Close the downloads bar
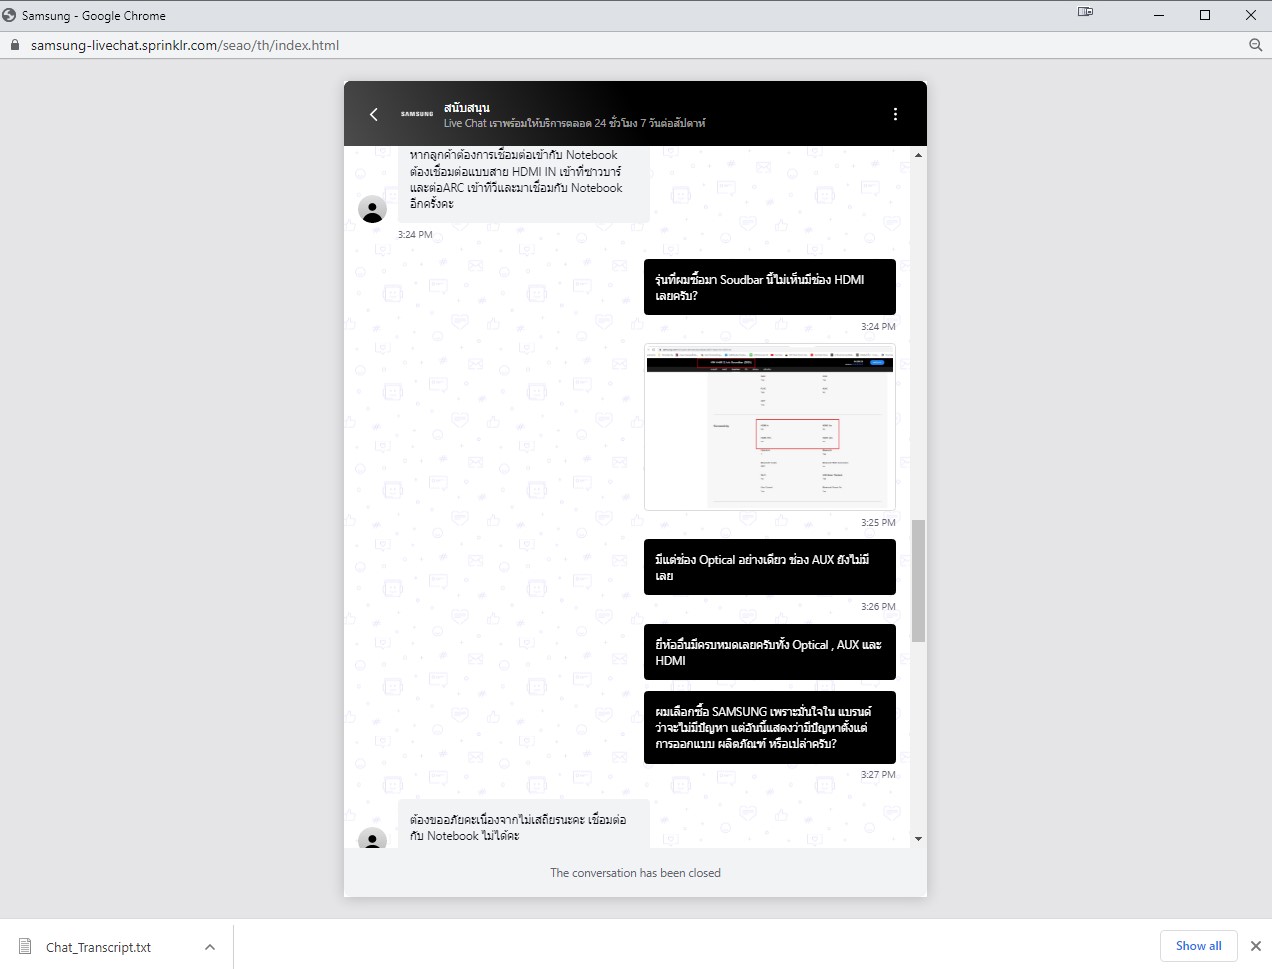1272x969 pixels. (x=1256, y=946)
